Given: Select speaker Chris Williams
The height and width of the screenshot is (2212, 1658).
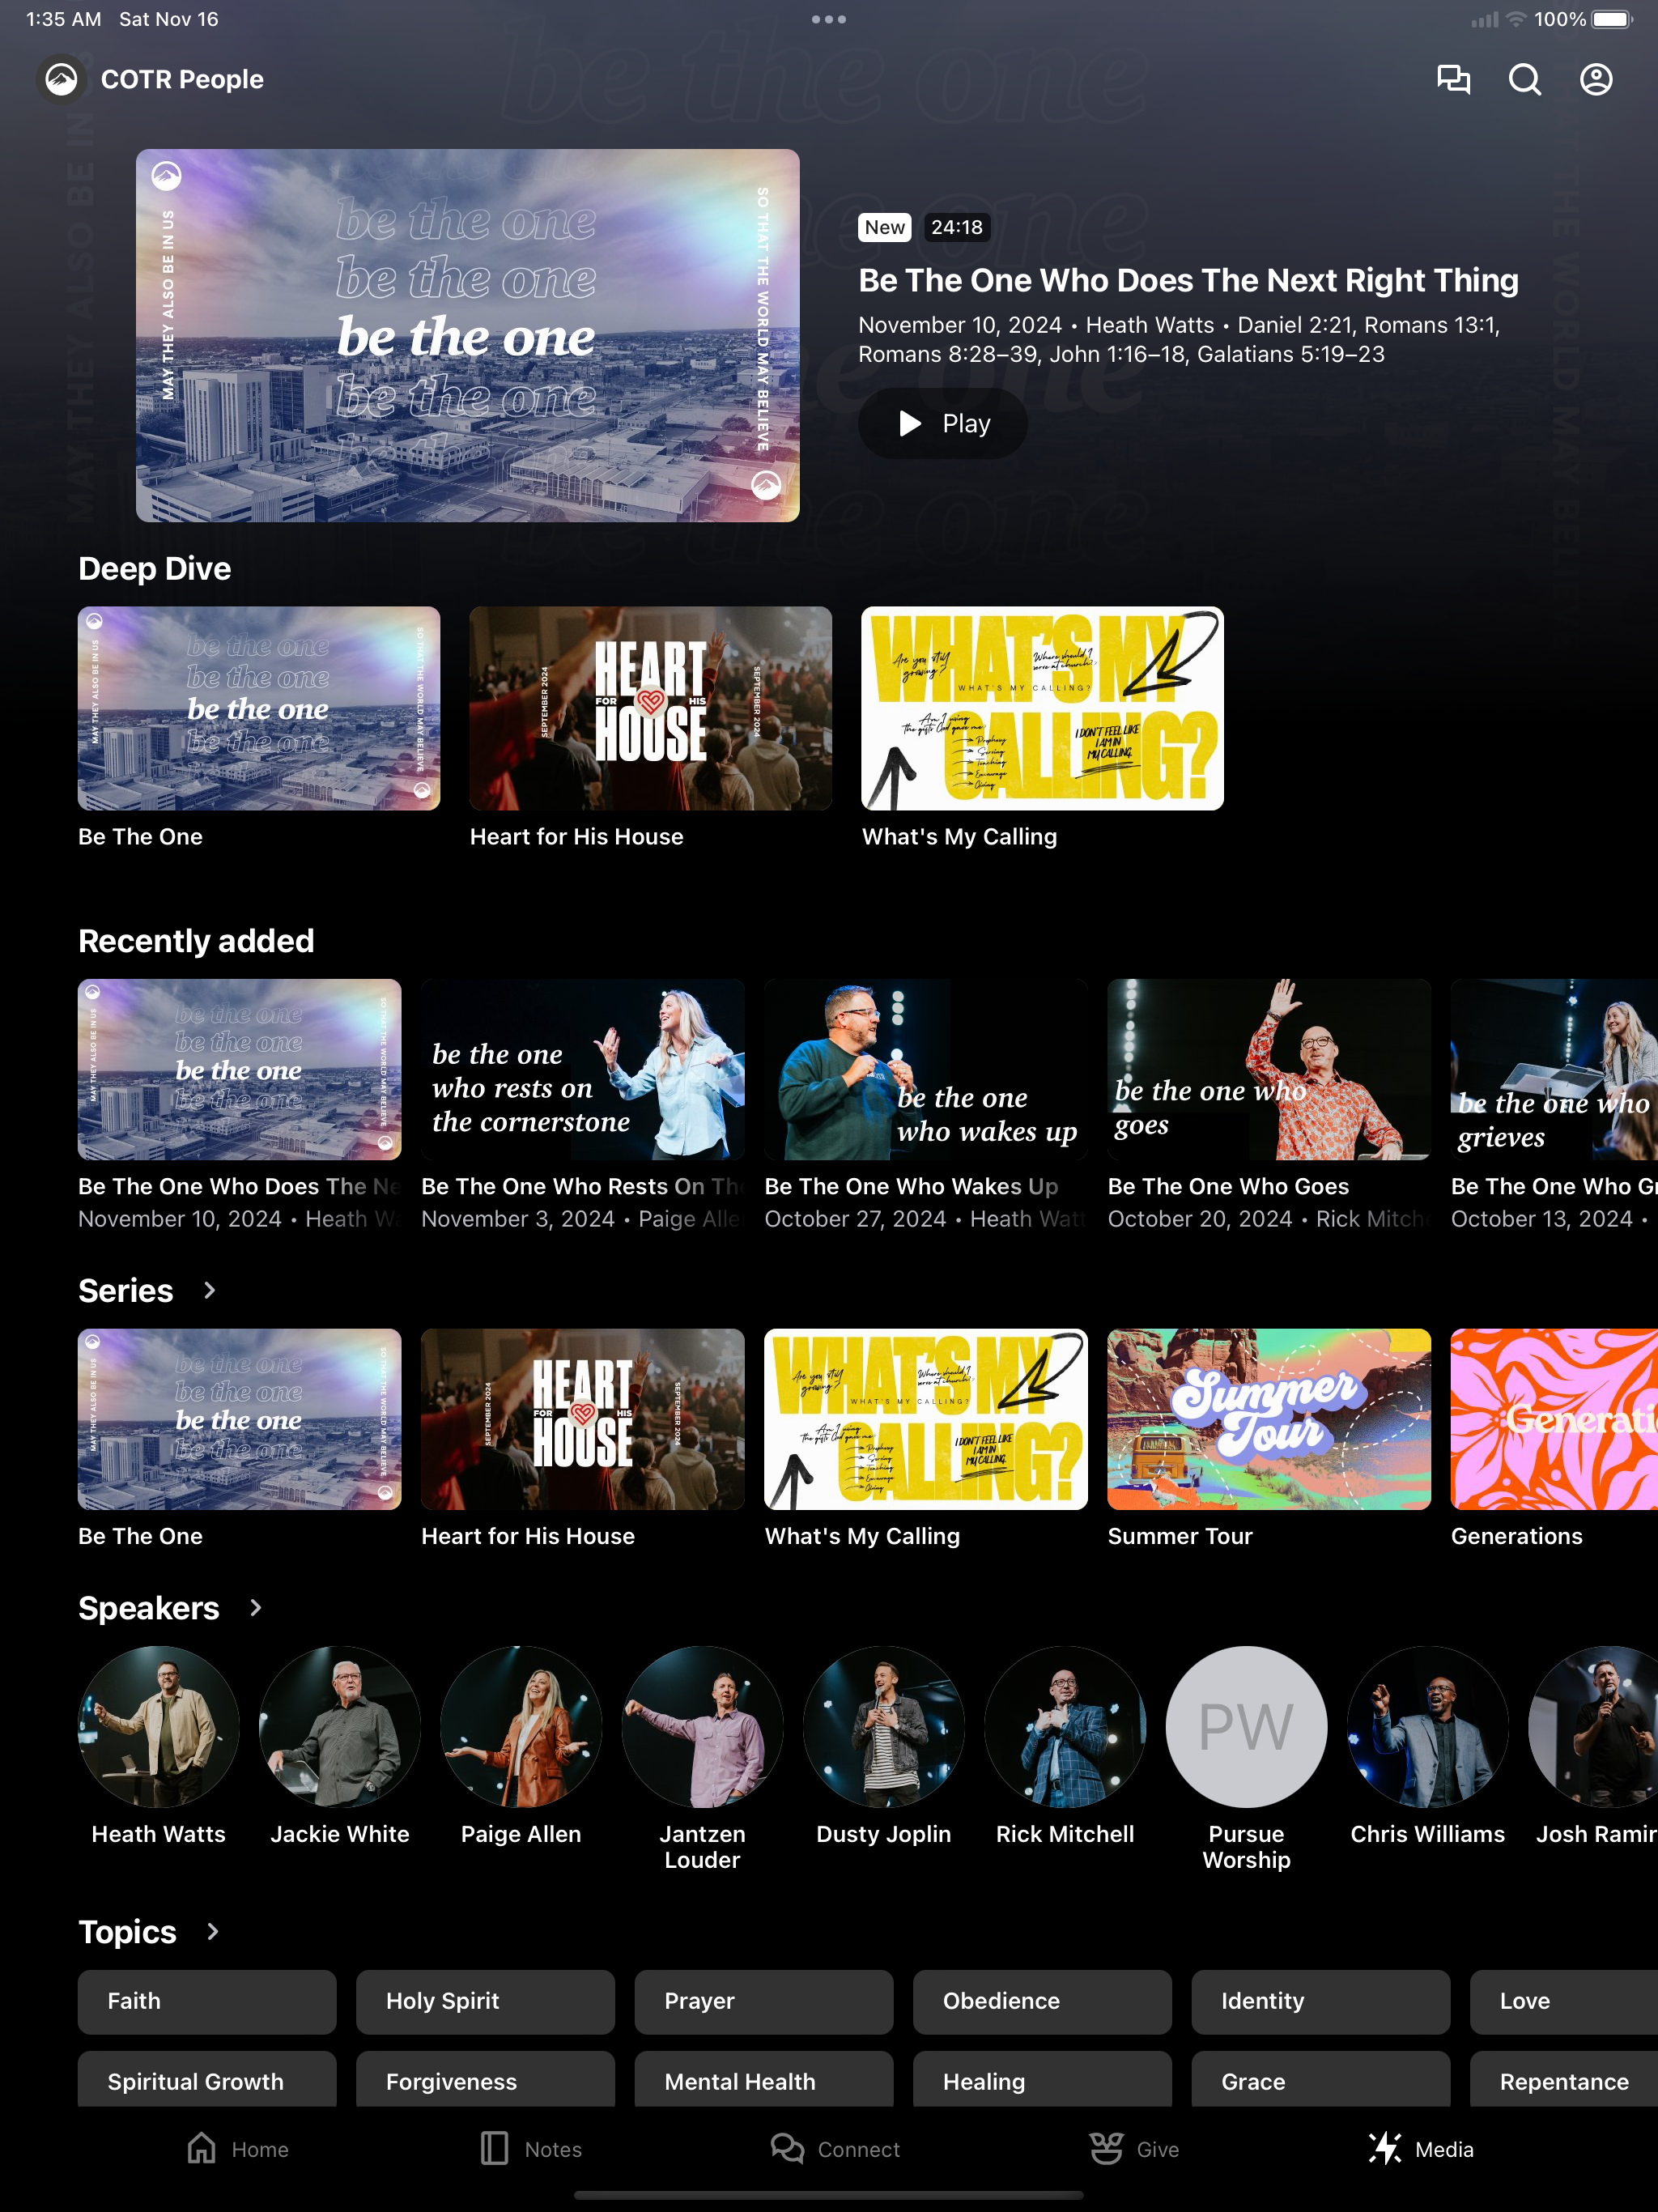Looking at the screenshot, I should 1428,1727.
